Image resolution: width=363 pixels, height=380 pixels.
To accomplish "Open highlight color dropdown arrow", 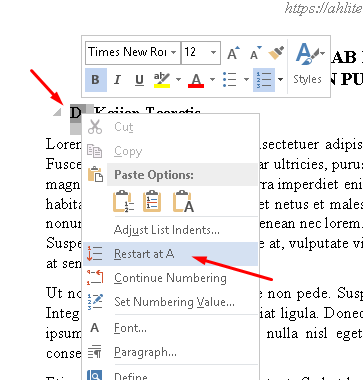I will point(178,80).
